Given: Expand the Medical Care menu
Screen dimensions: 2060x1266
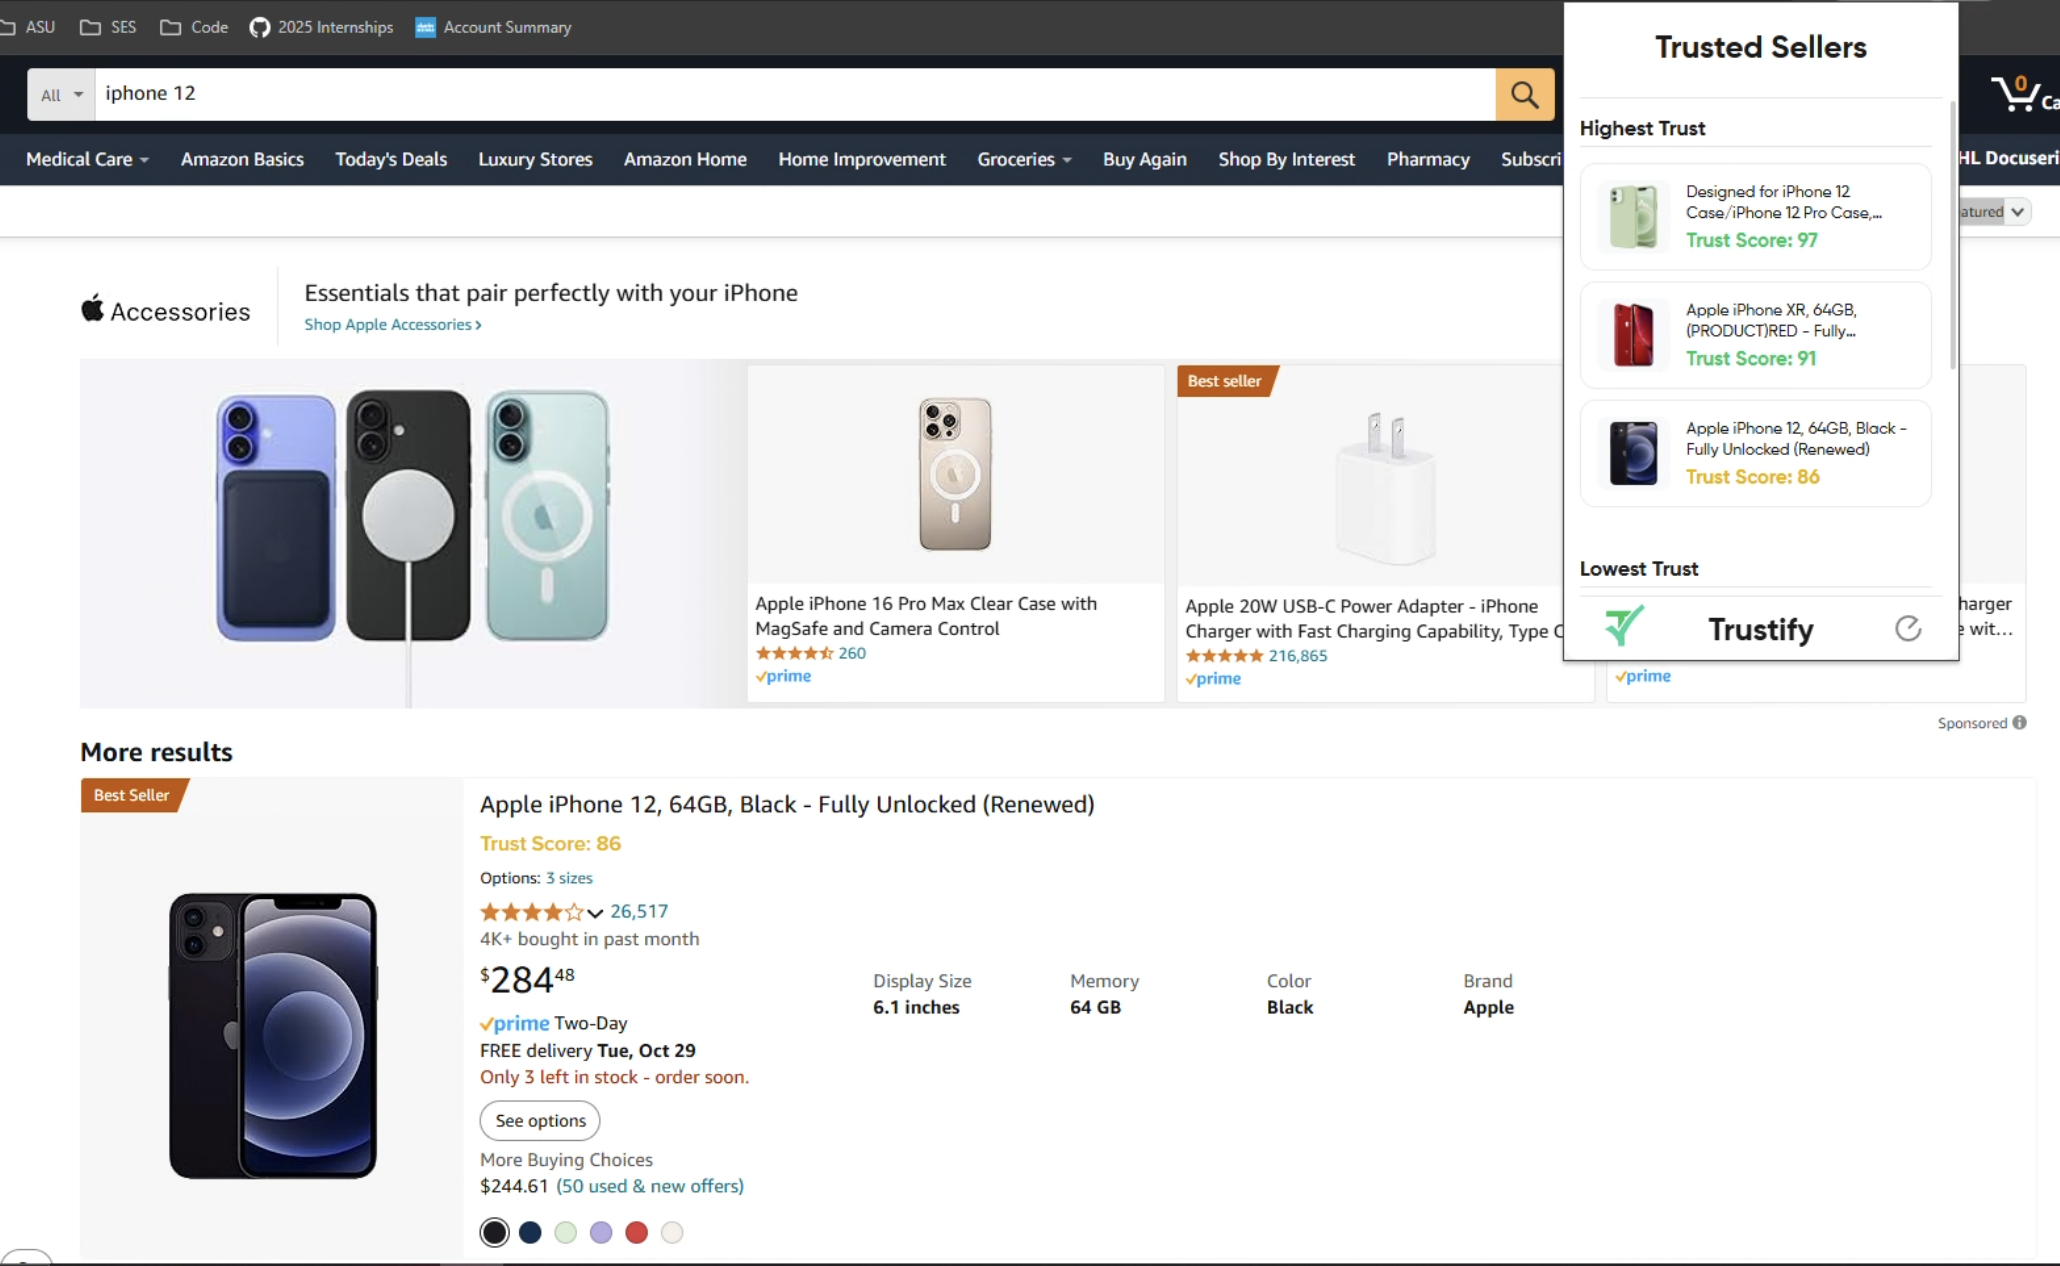Looking at the screenshot, I should [87, 159].
